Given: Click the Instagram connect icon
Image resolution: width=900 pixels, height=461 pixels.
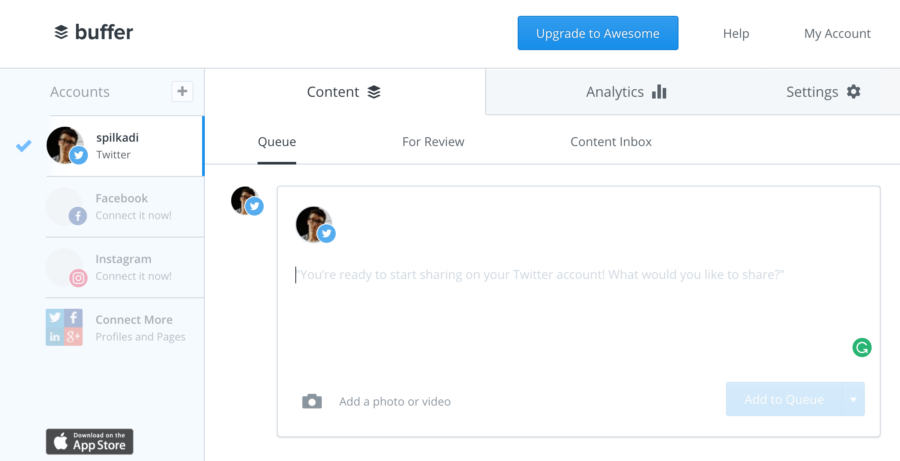Looking at the screenshot, I should click(78, 278).
